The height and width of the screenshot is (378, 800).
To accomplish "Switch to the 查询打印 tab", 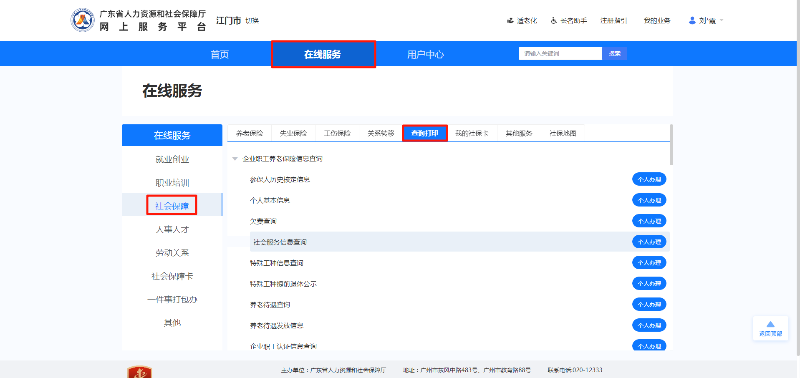I will 425,133.
